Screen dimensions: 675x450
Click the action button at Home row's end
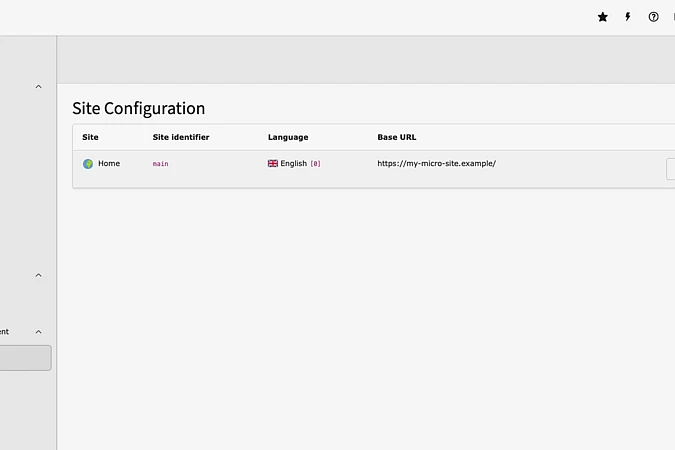coord(670,169)
